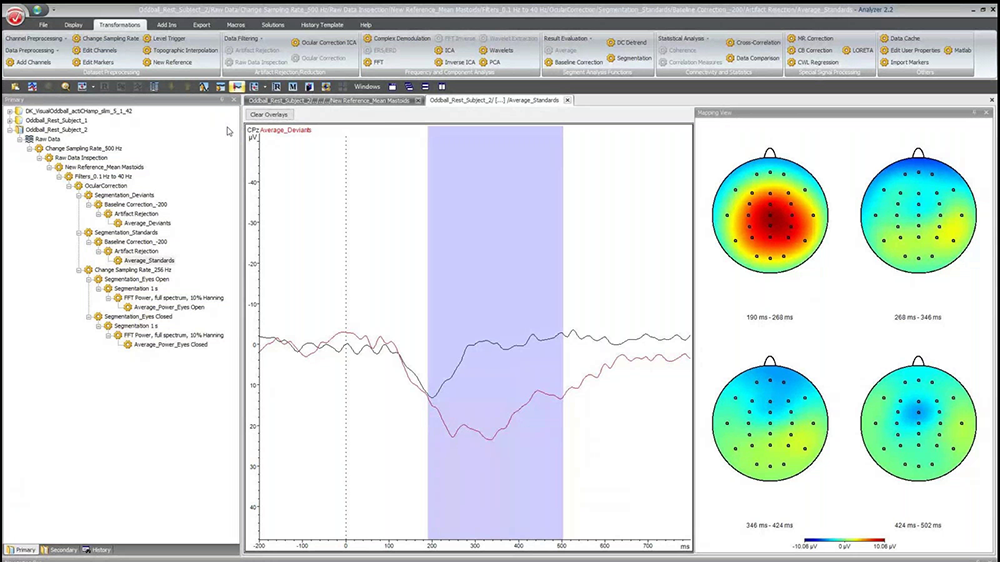The height and width of the screenshot is (562, 1000).
Task: Toggle the highlighted mapping view toolbar button
Action: tap(237, 87)
